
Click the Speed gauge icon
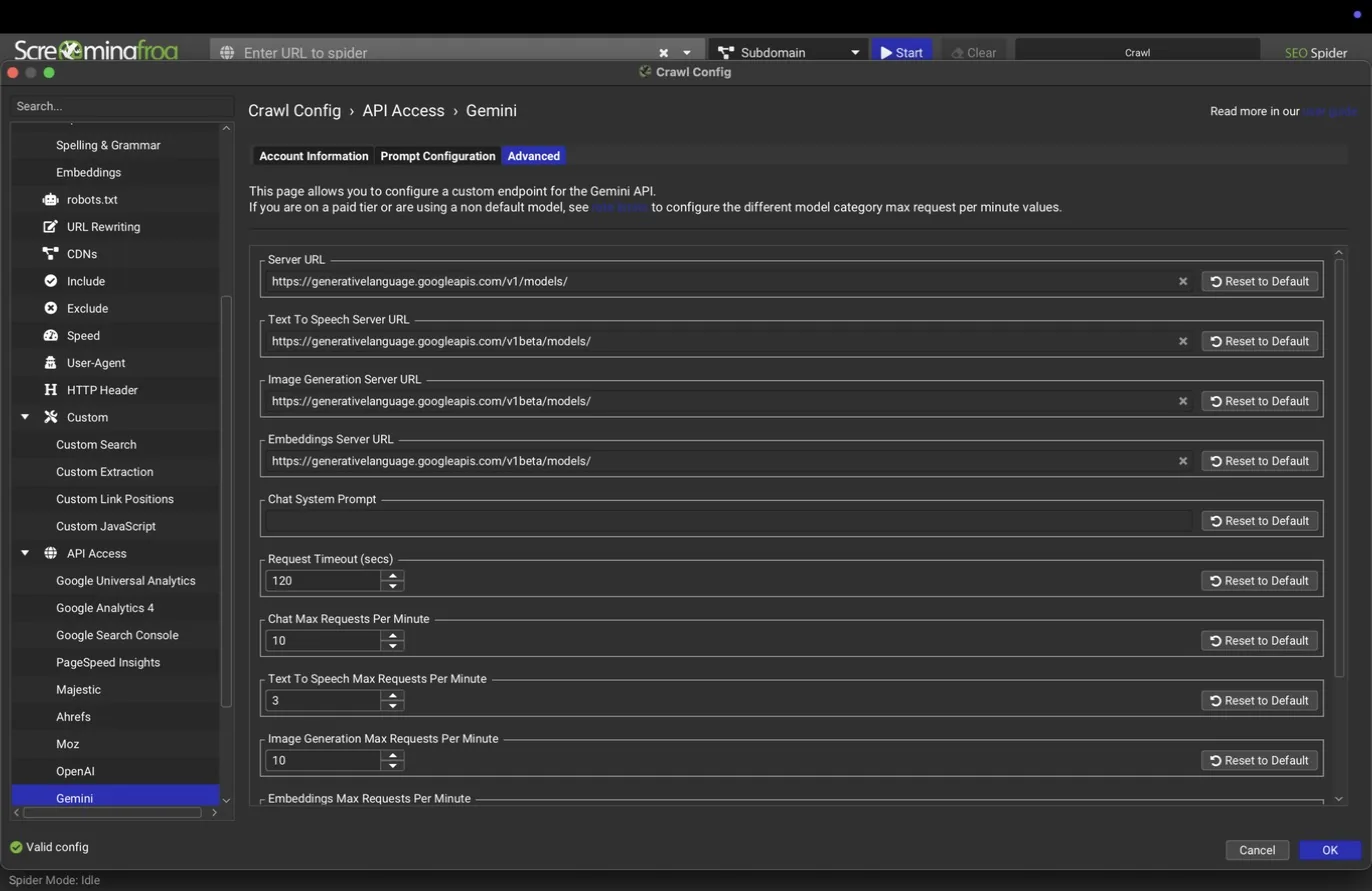click(x=50, y=335)
